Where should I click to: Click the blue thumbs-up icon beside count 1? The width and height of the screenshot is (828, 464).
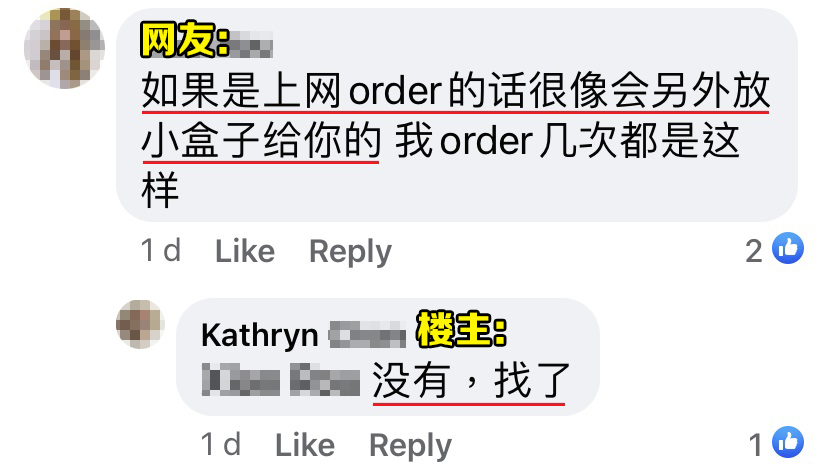(x=788, y=442)
